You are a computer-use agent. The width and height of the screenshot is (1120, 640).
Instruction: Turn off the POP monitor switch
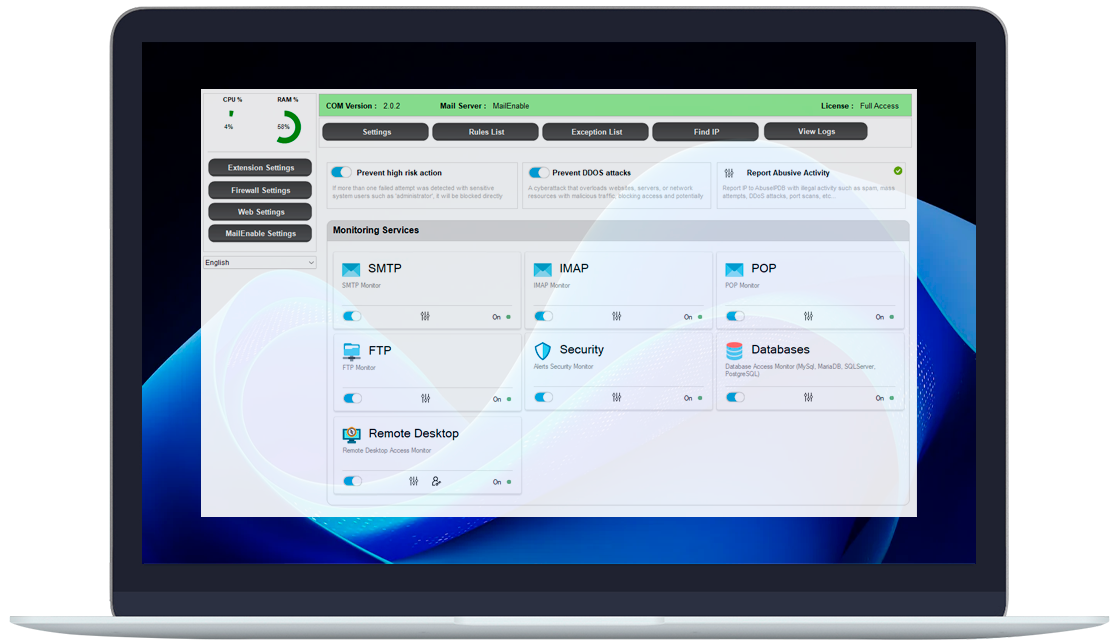735,316
